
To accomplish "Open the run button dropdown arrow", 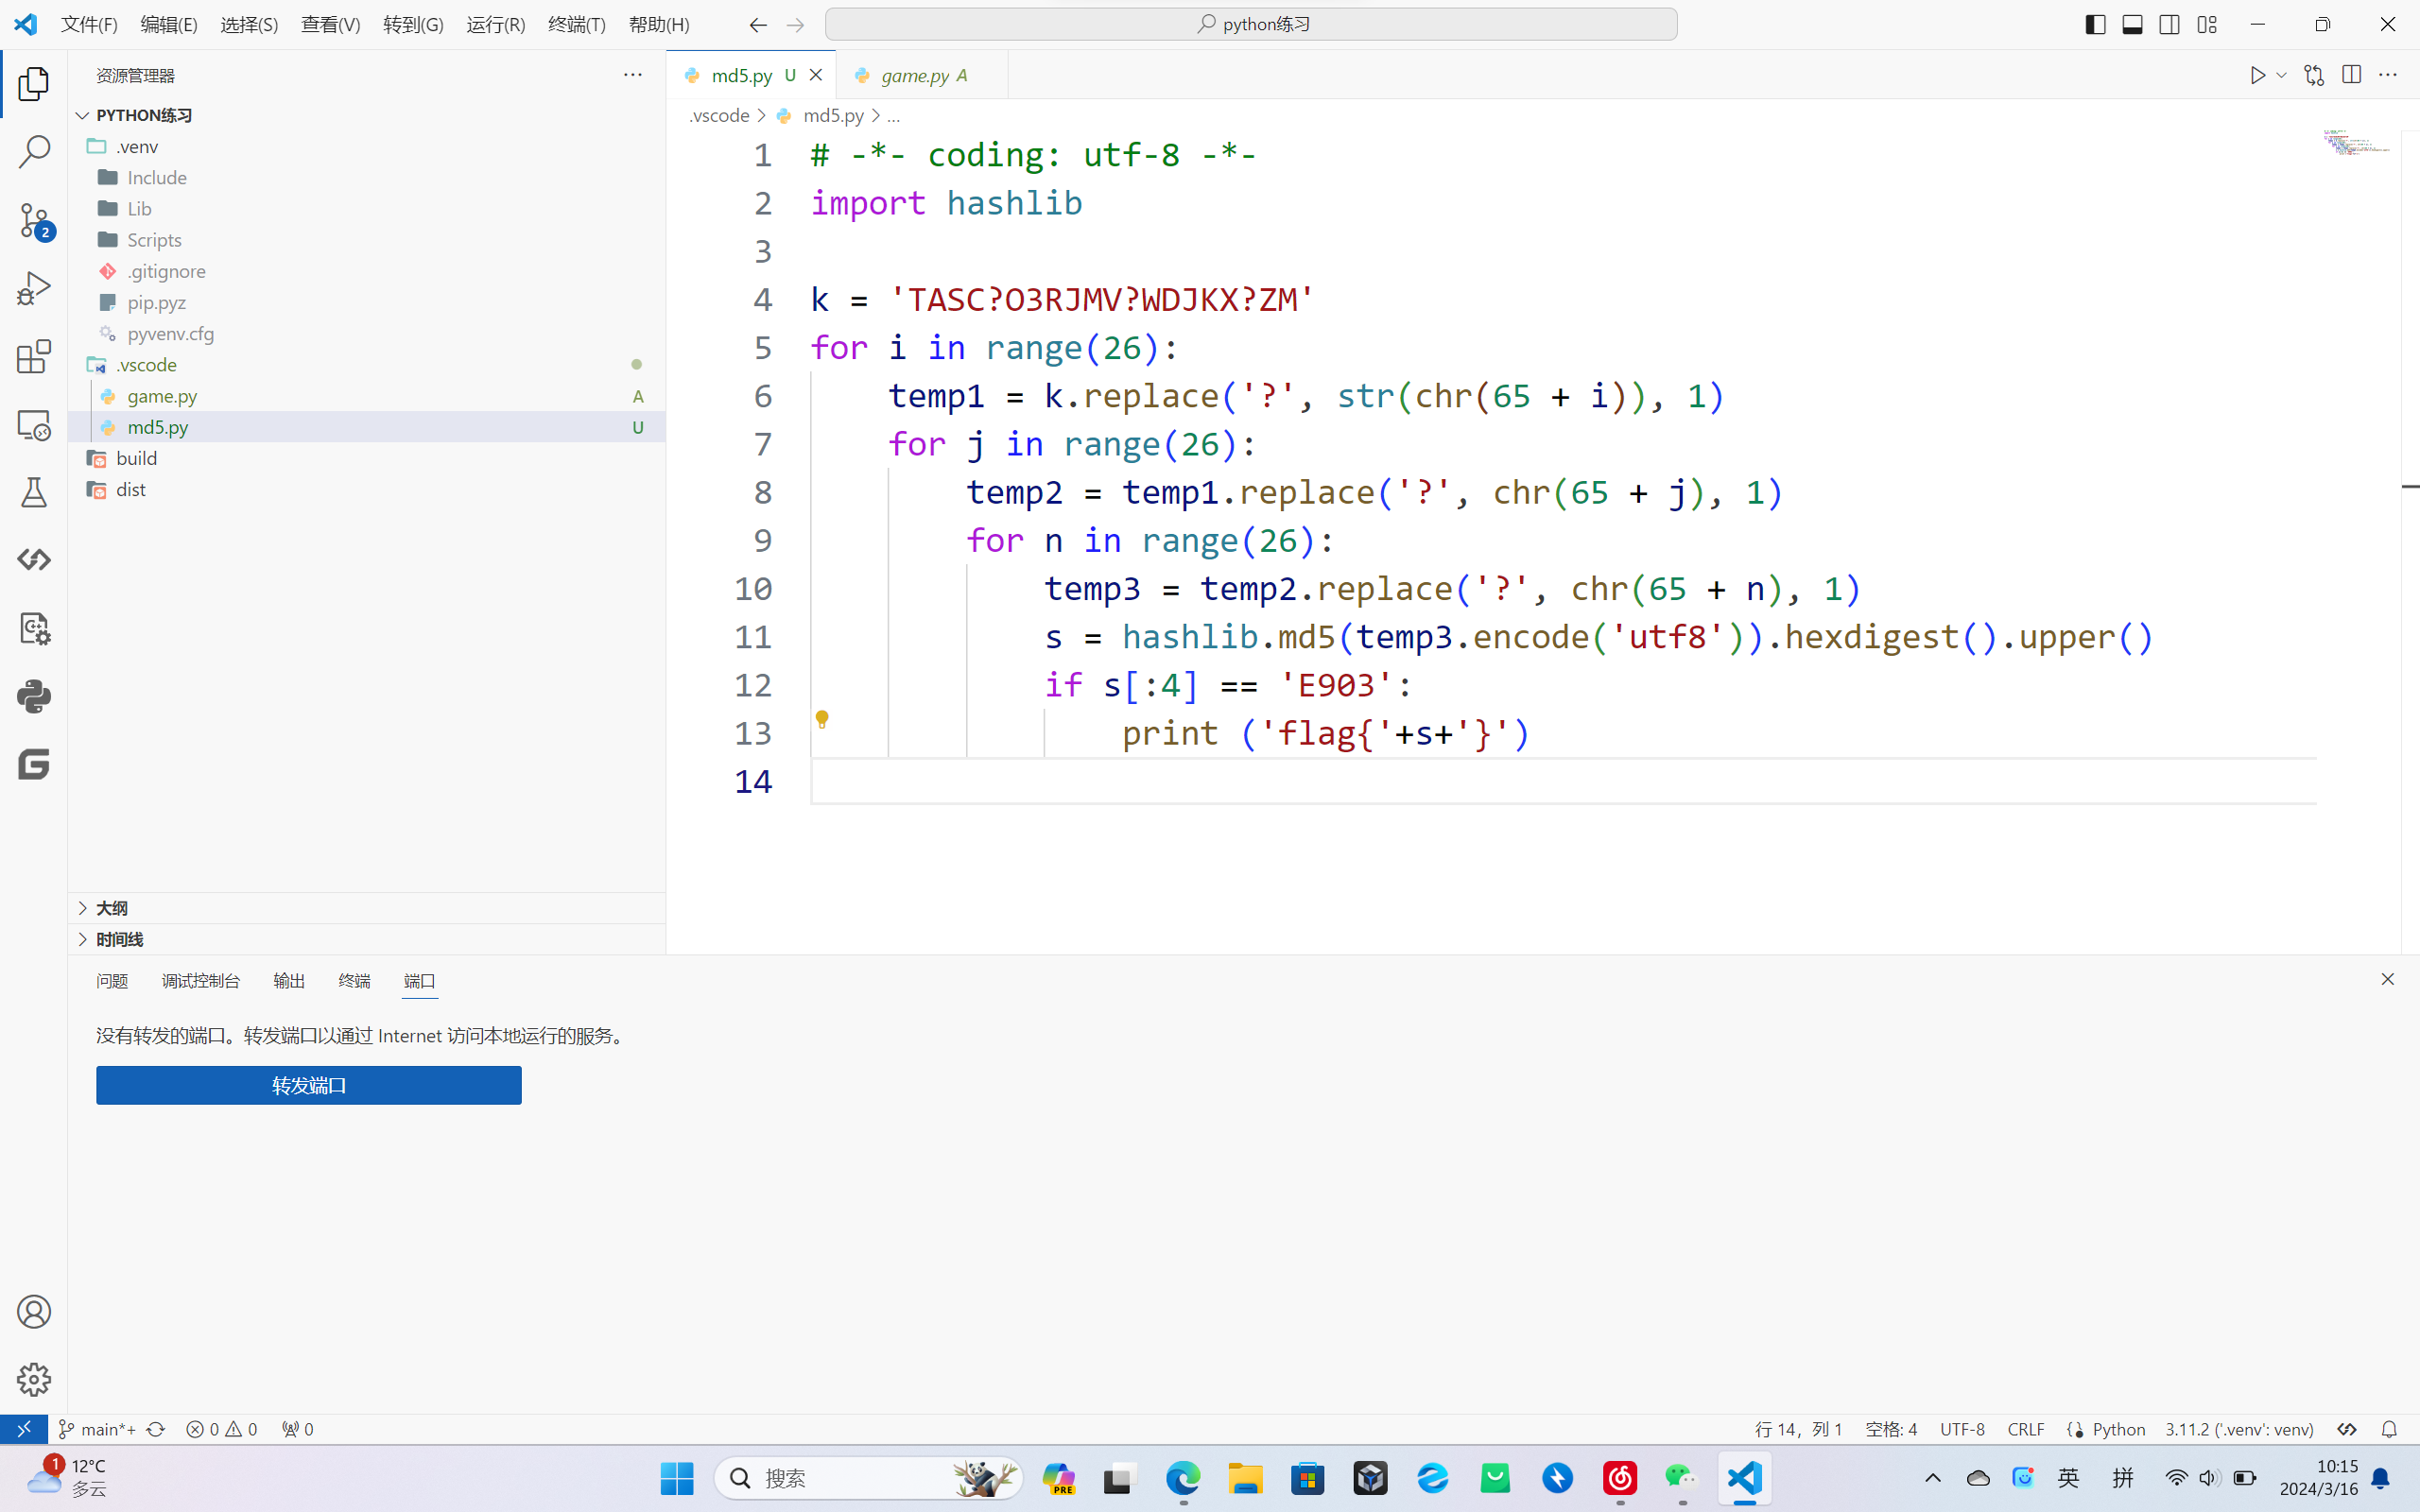I will click(2282, 75).
